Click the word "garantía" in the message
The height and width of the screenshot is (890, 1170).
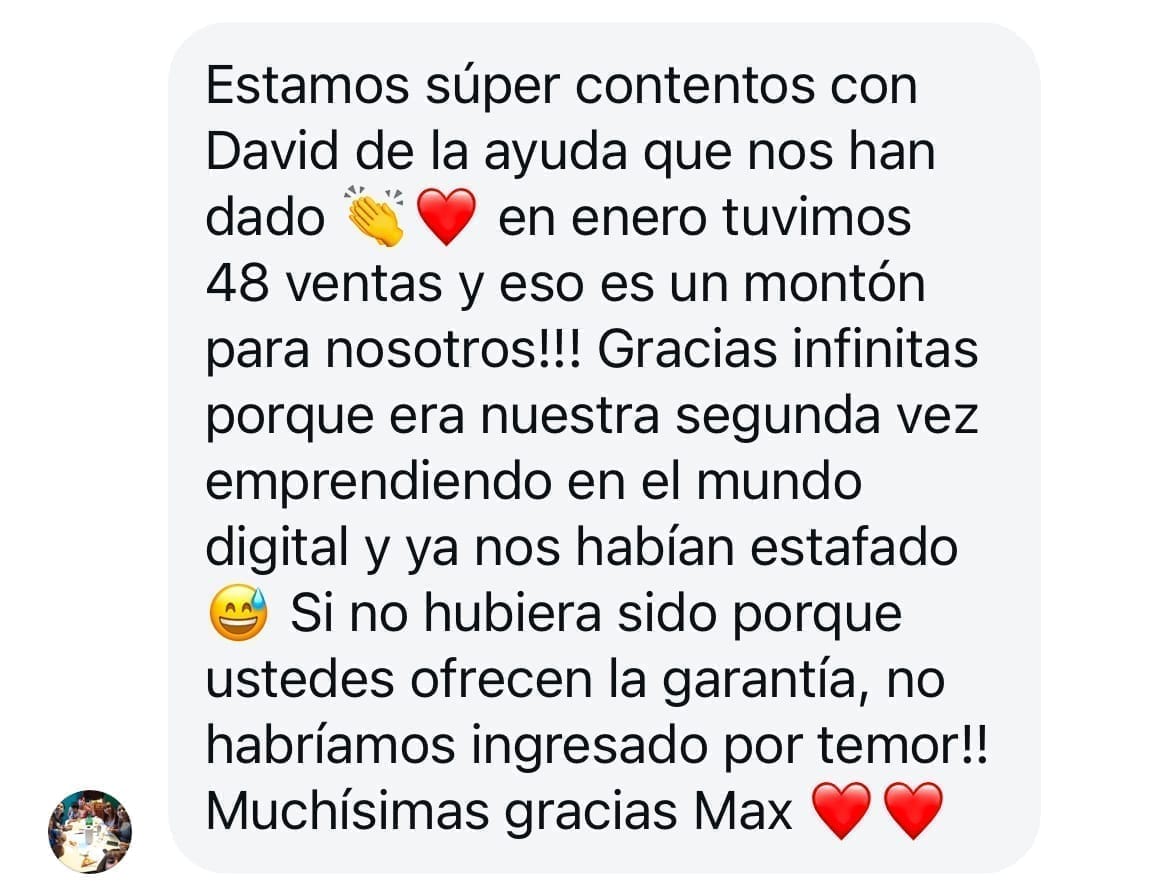762,680
